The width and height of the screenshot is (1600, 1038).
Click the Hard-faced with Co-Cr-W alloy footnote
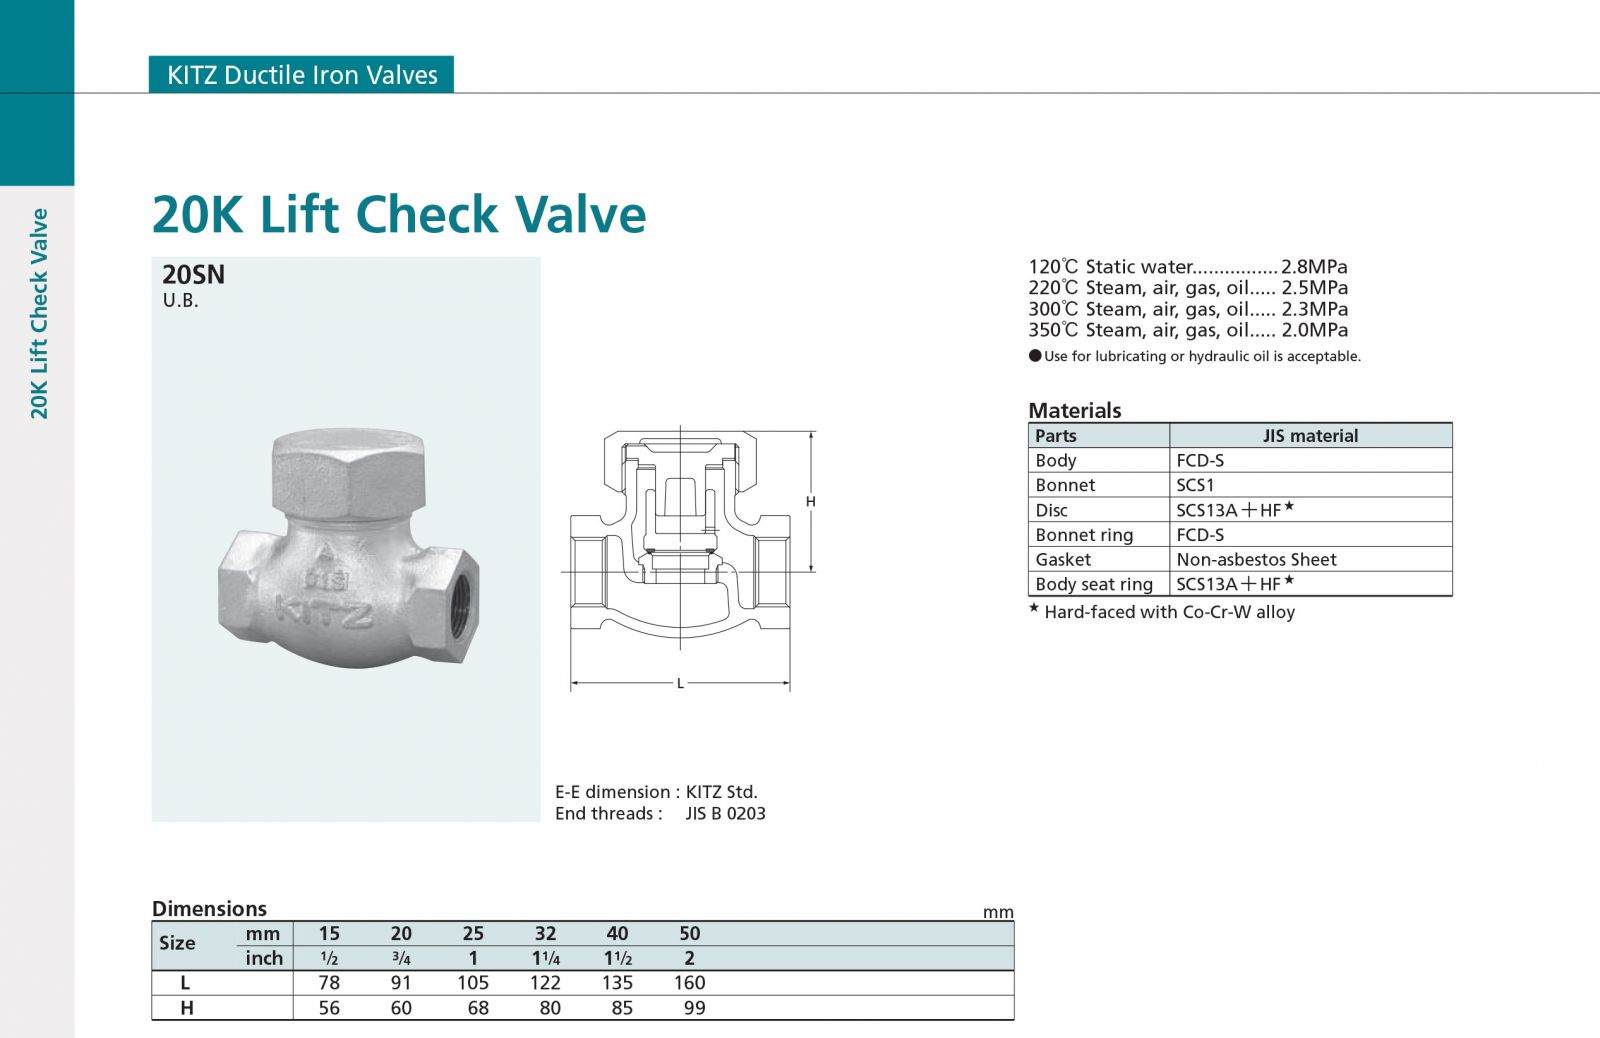(1162, 612)
